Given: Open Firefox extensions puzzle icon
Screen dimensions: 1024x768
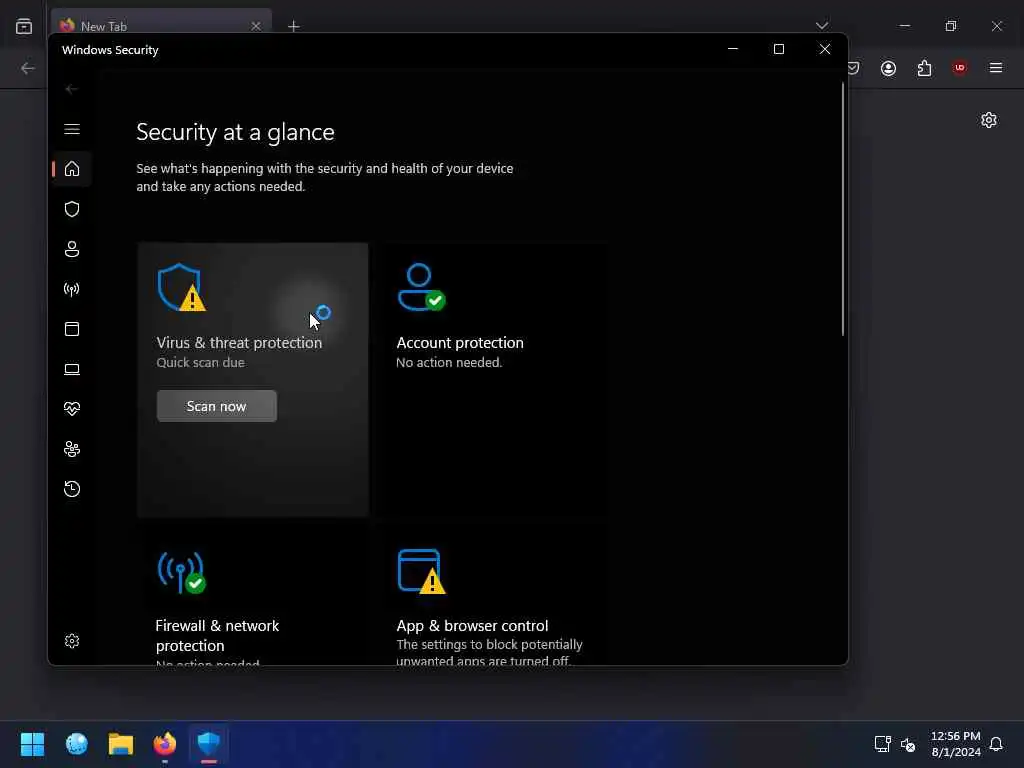Looking at the screenshot, I should click(924, 68).
